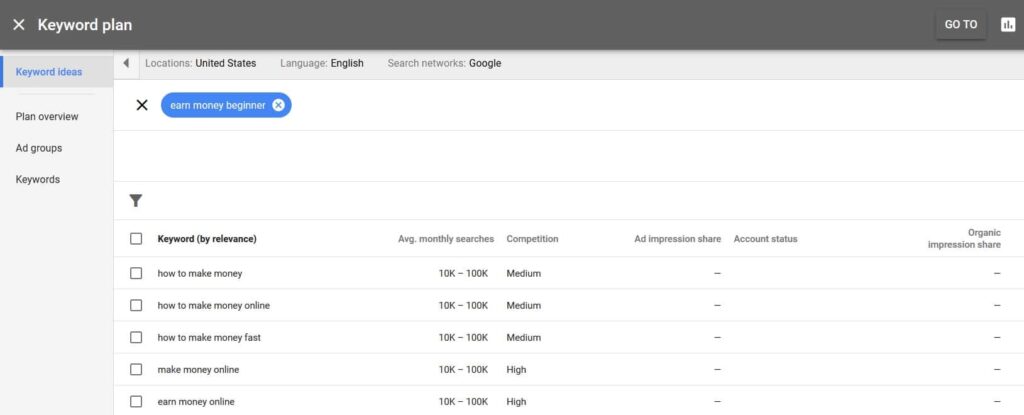Screen dimensions: 1024x415
Task: Switch to Ad groups section
Action: (x=39, y=148)
